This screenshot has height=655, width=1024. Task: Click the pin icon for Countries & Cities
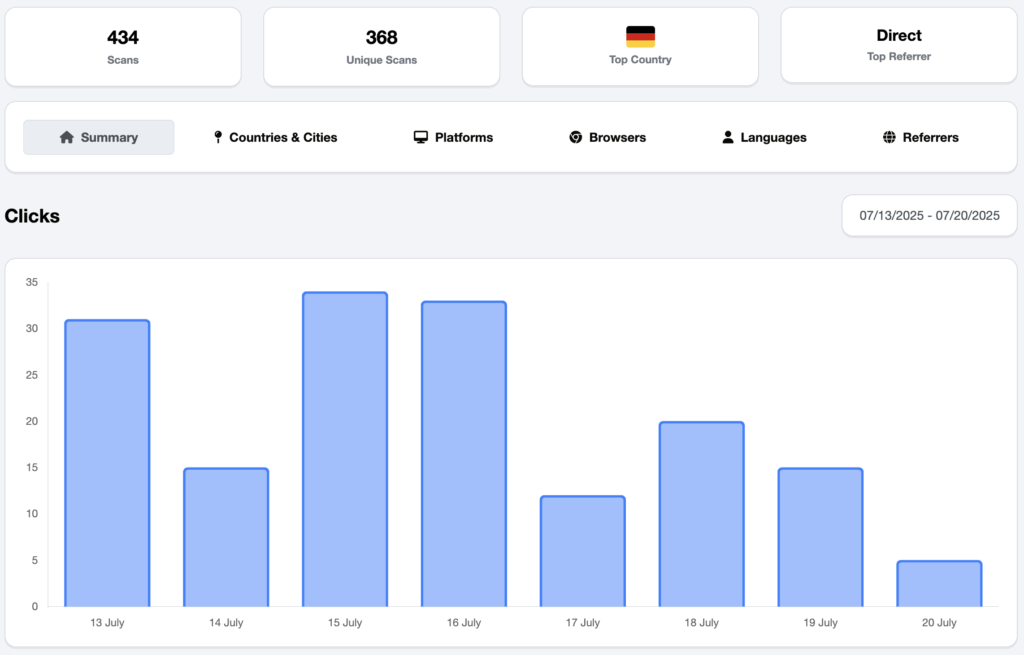click(x=218, y=137)
